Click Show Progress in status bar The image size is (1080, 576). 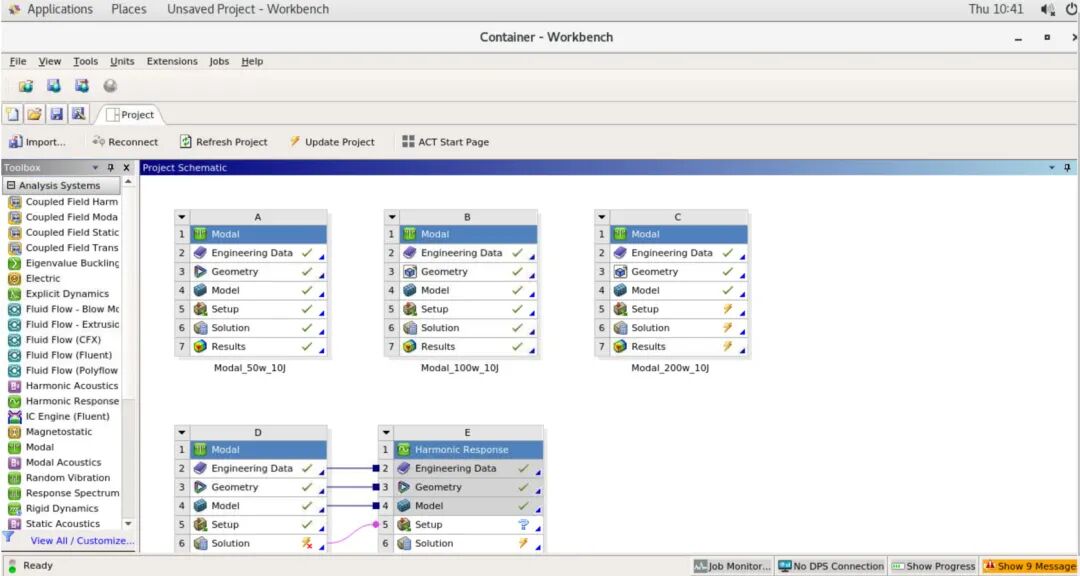pos(933,566)
